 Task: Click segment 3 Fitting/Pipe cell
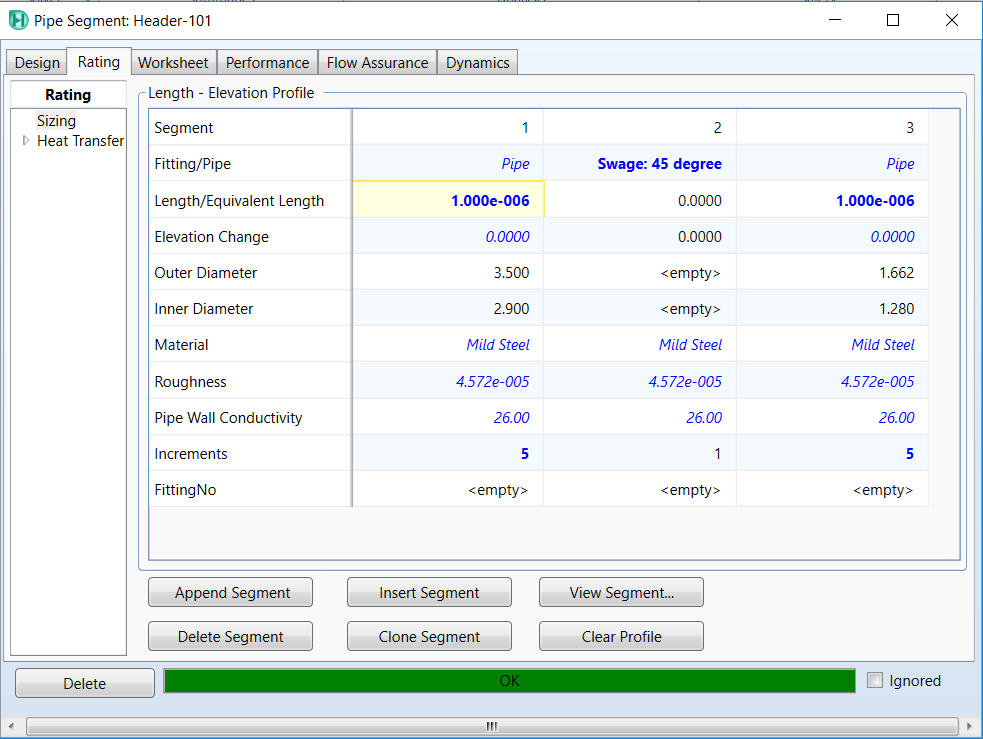pyautogui.click(x=832, y=164)
